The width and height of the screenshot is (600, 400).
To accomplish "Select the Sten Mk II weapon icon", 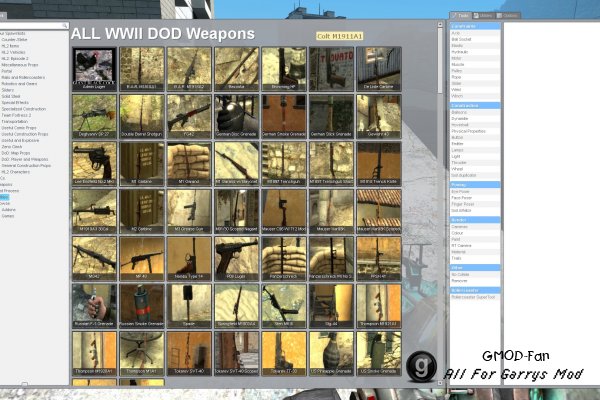I will click(x=284, y=306).
